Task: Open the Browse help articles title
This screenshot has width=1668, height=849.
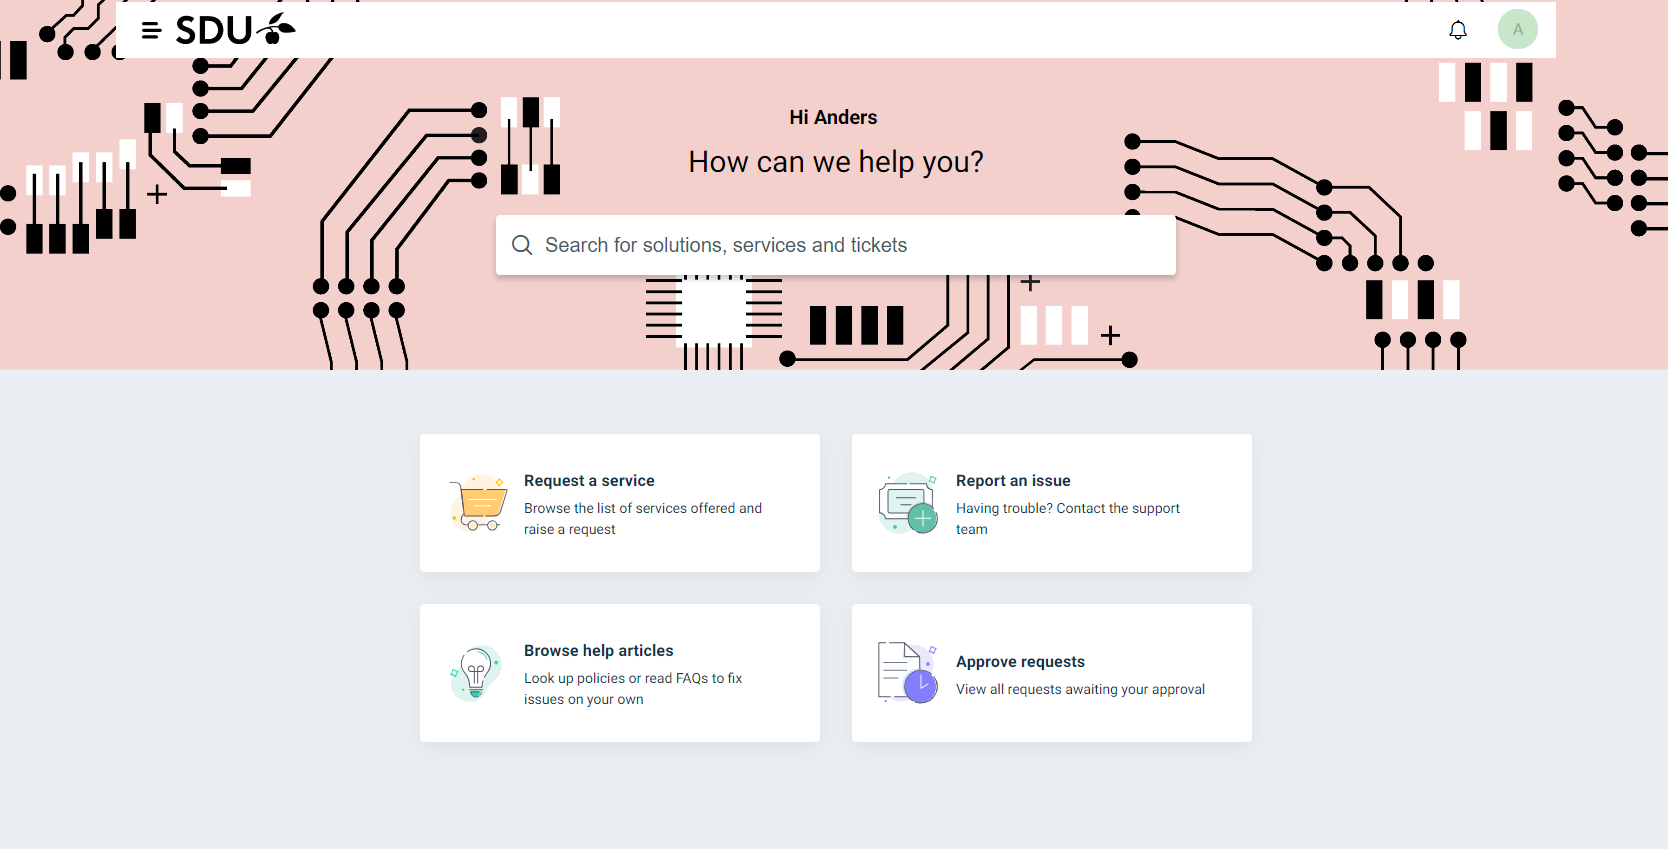Action: (x=598, y=651)
